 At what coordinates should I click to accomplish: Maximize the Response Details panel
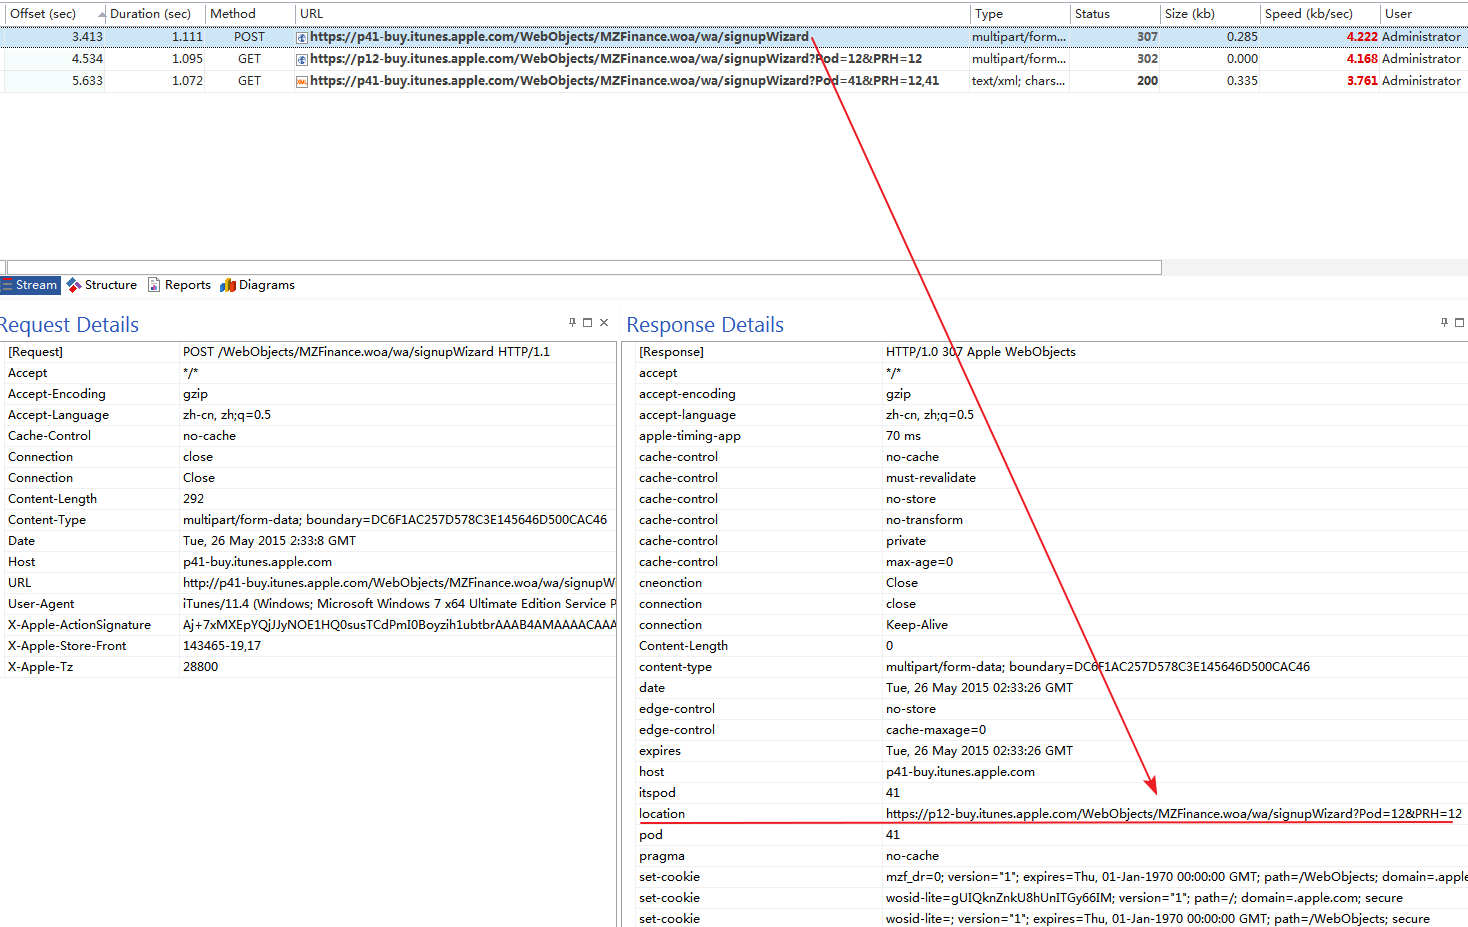click(1460, 322)
